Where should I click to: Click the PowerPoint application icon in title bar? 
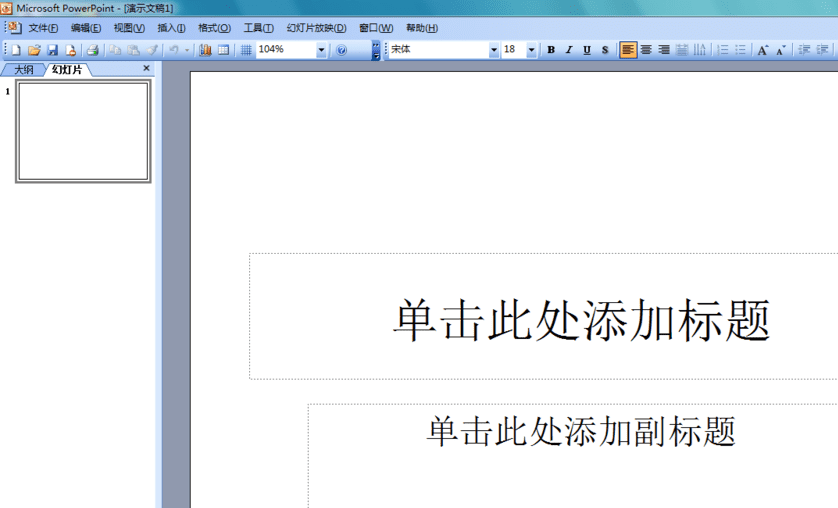click(6, 8)
